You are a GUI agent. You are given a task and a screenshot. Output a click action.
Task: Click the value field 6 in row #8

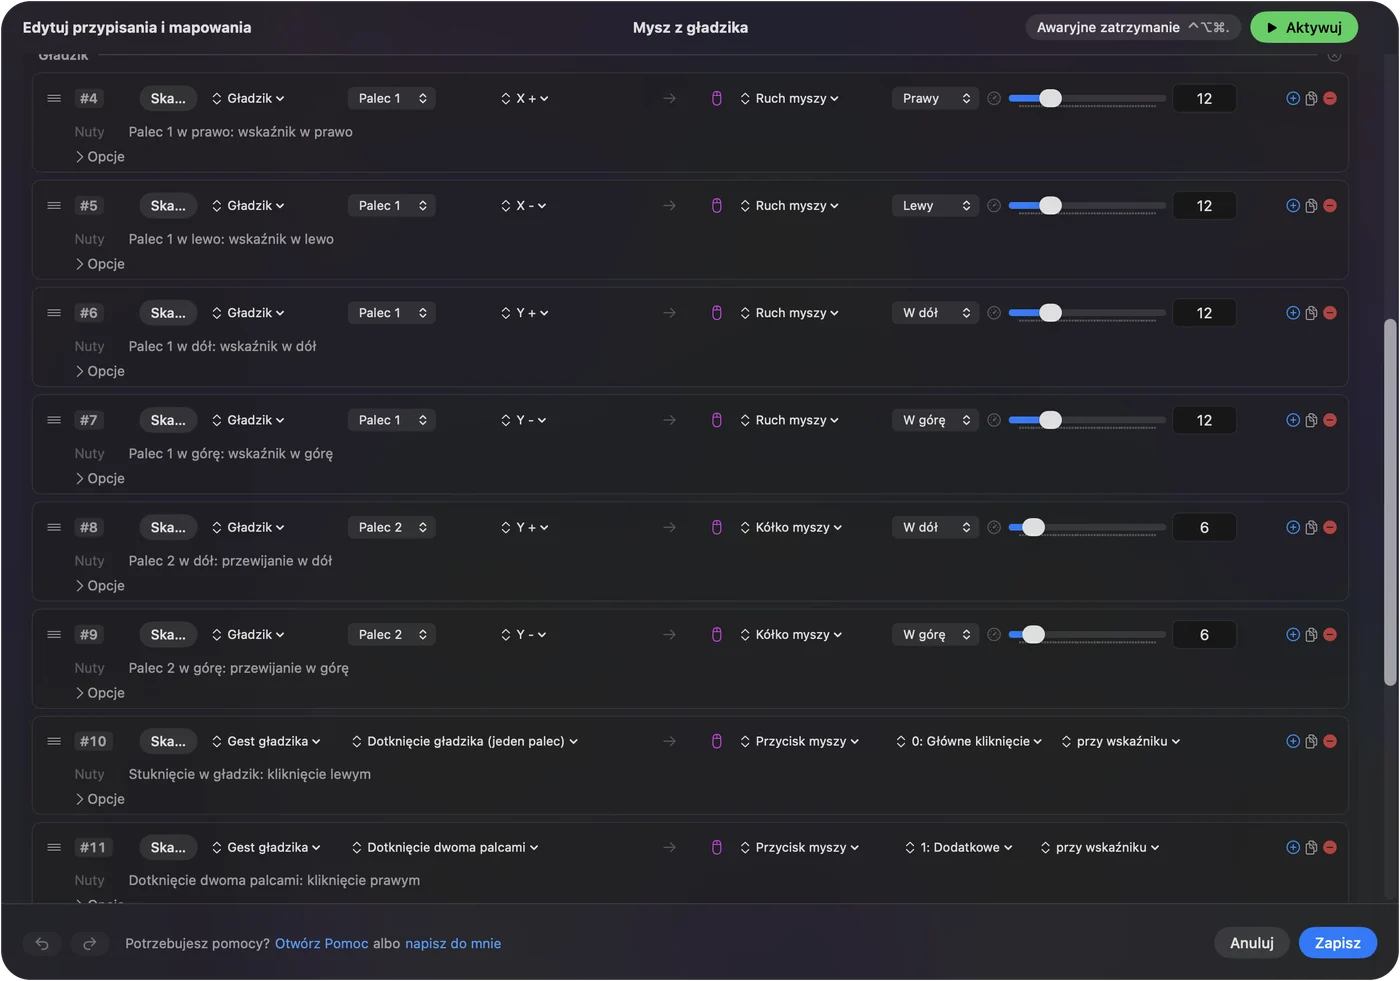coord(1204,527)
